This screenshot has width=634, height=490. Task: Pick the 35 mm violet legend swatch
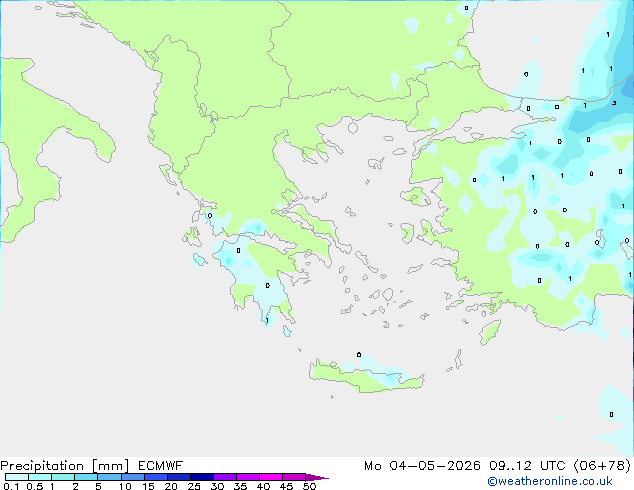247,477
